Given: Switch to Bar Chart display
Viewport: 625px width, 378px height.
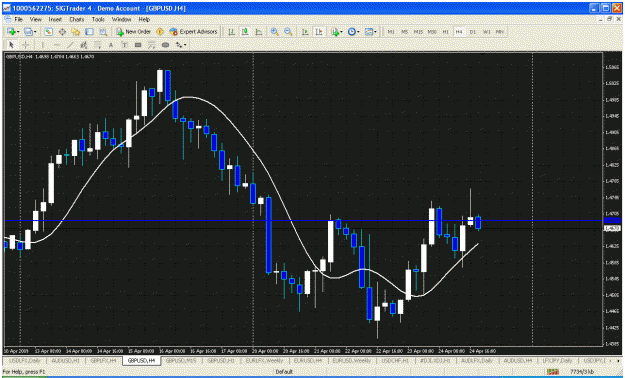Looking at the screenshot, I should [x=231, y=32].
